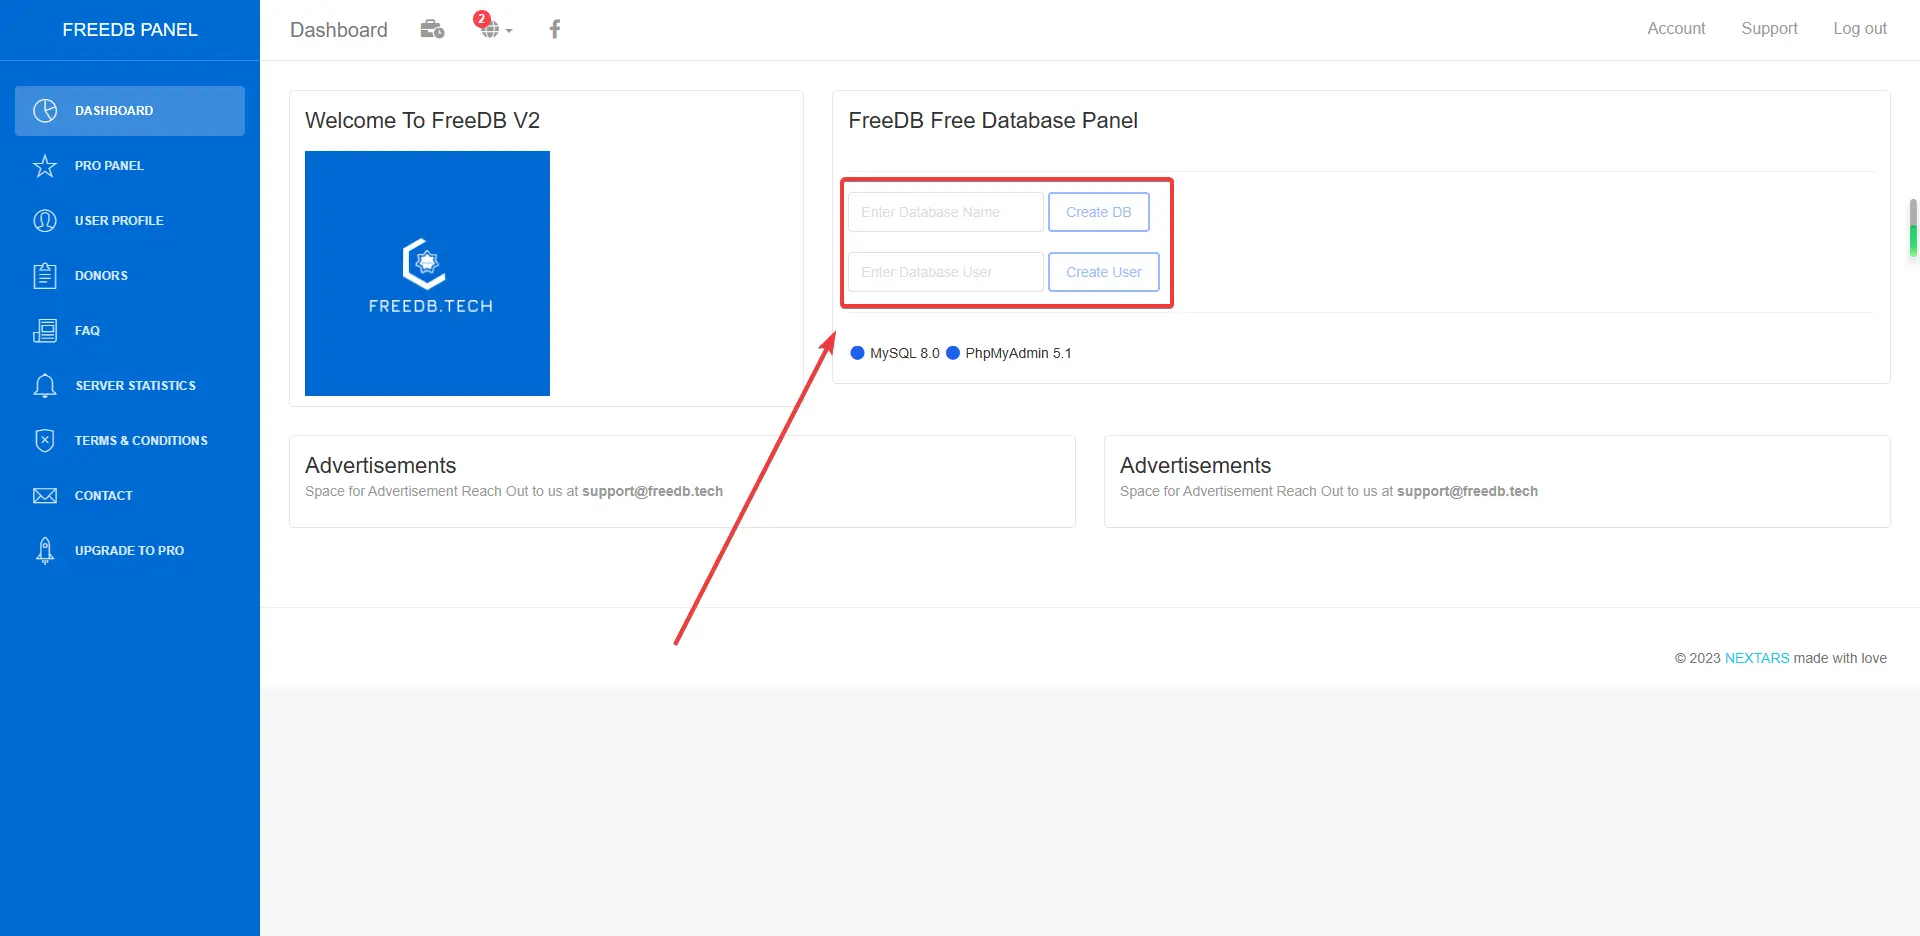Open the FAQ sidebar link
1920x936 pixels.
click(x=130, y=330)
